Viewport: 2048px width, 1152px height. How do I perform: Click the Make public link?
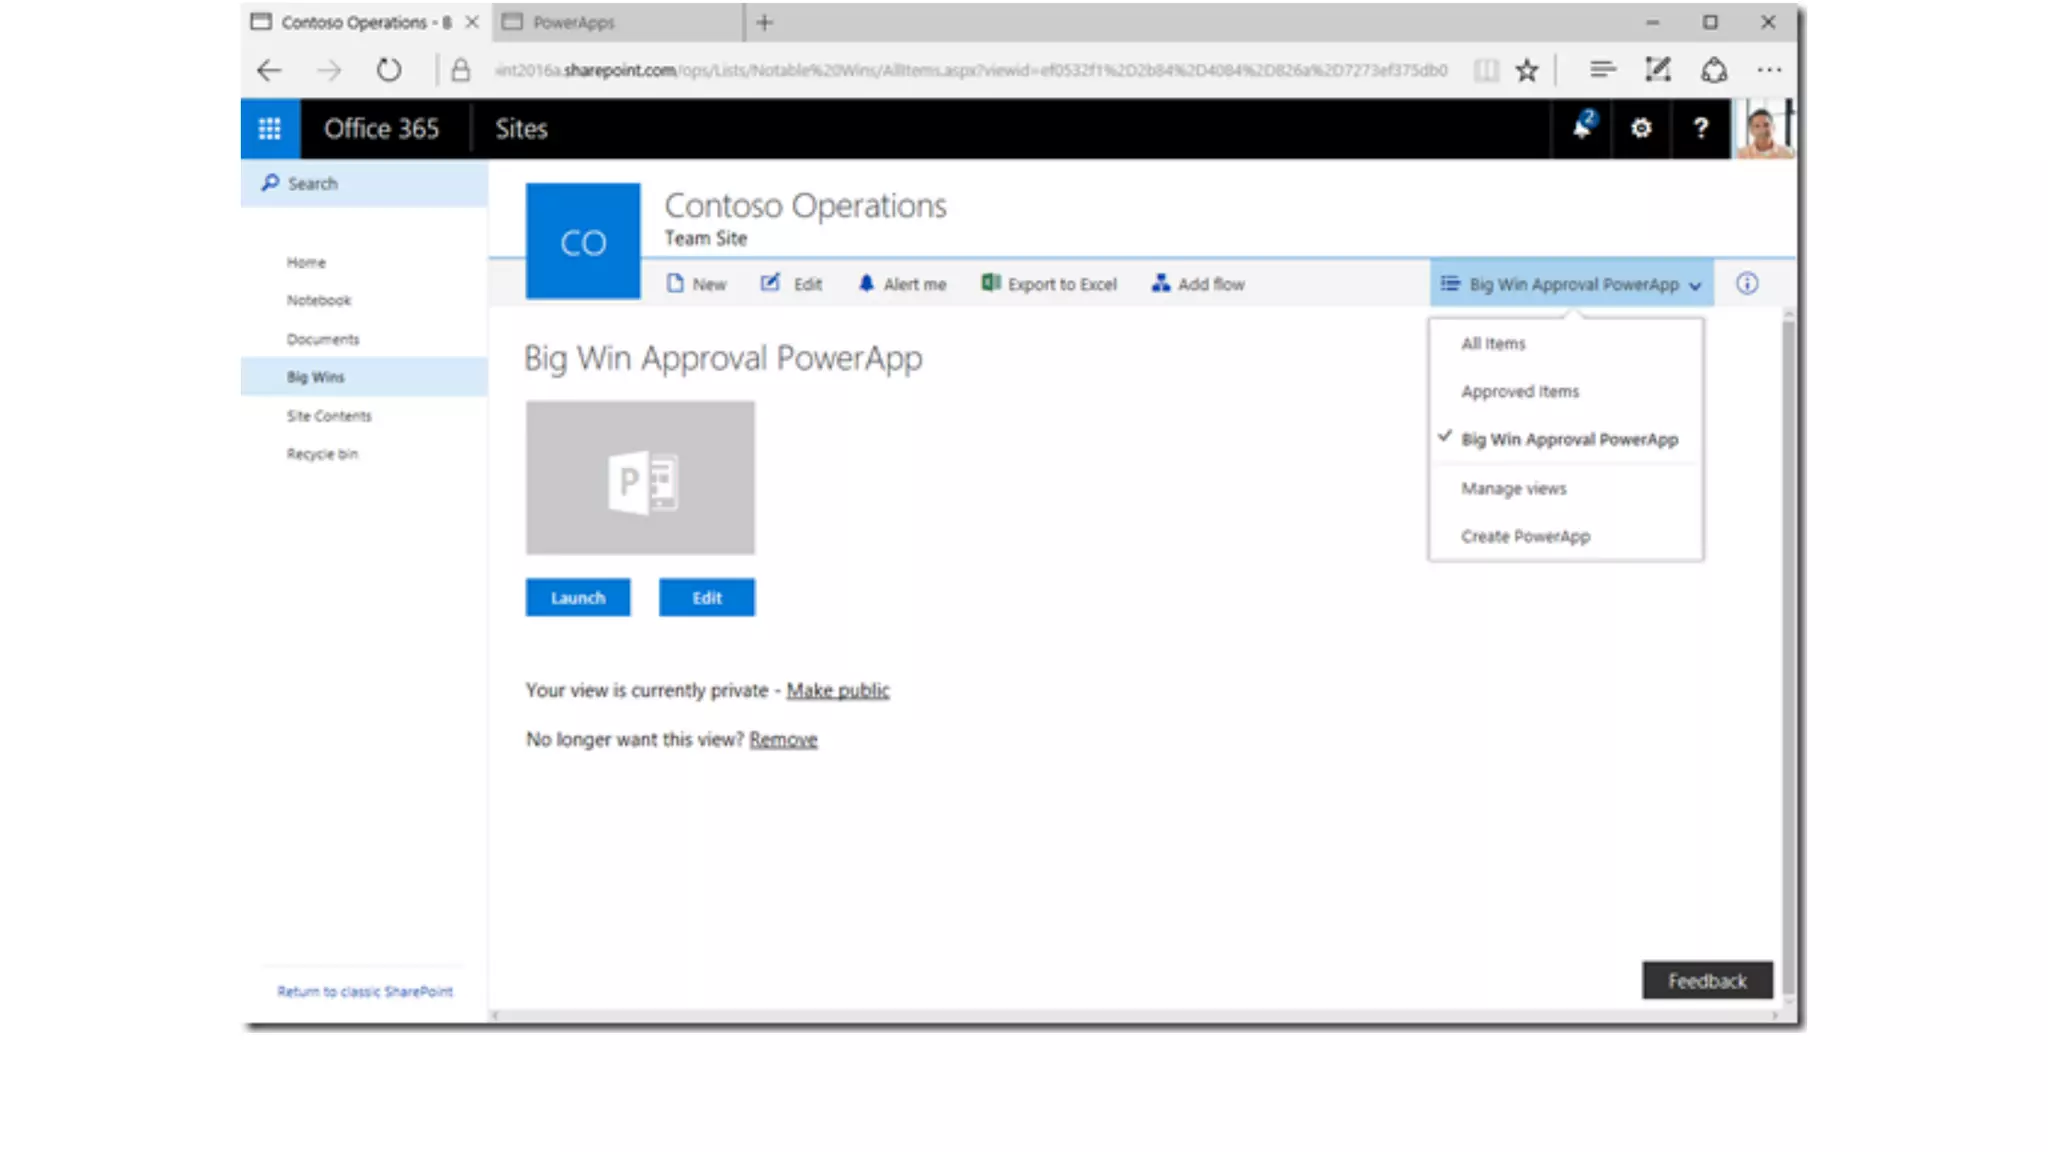click(837, 691)
